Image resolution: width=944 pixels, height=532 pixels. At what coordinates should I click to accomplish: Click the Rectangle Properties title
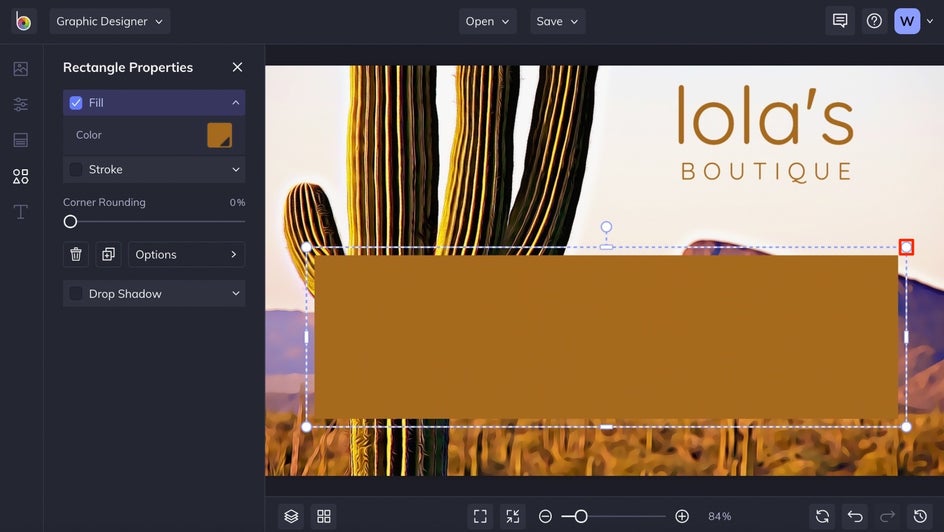click(x=128, y=67)
